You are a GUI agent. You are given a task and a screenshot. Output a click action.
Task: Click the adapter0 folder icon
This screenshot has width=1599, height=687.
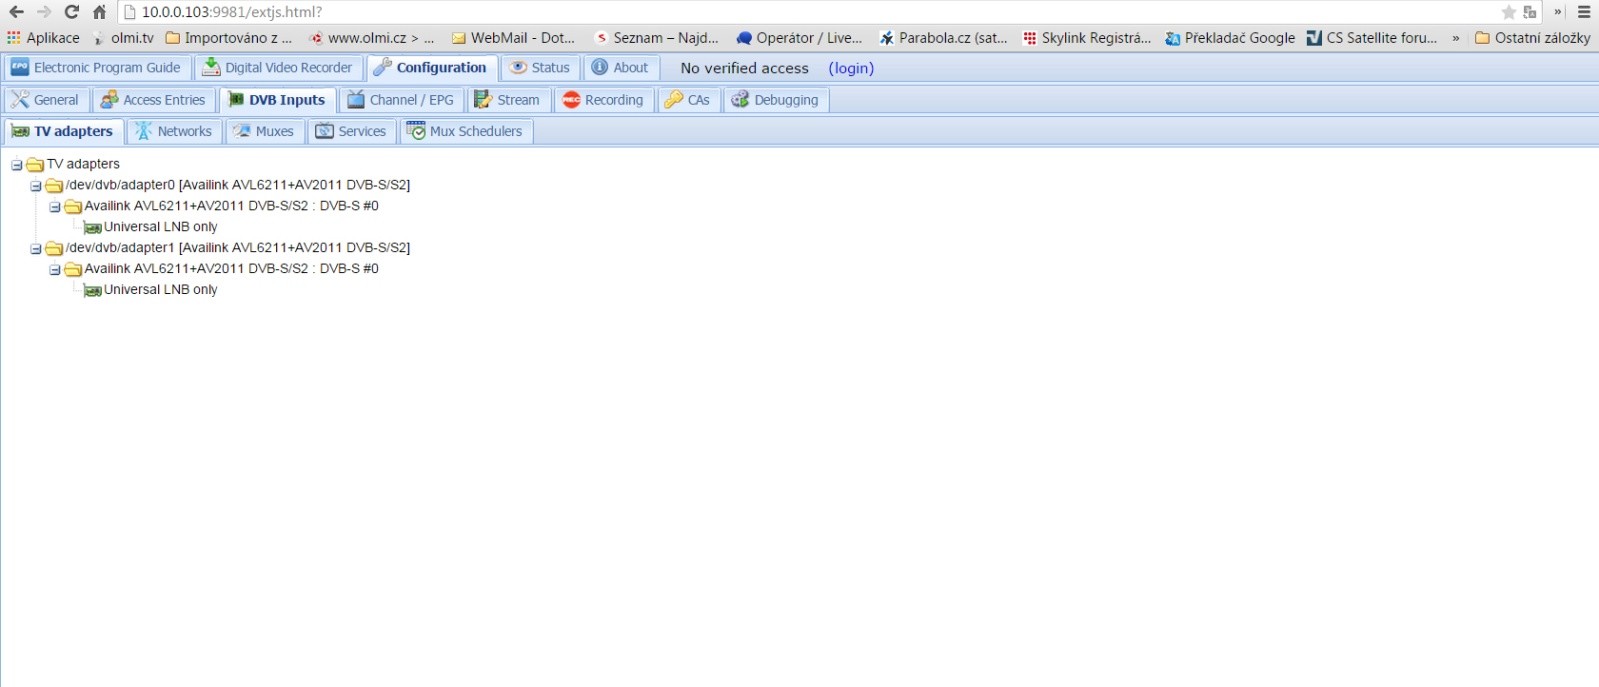coord(54,186)
